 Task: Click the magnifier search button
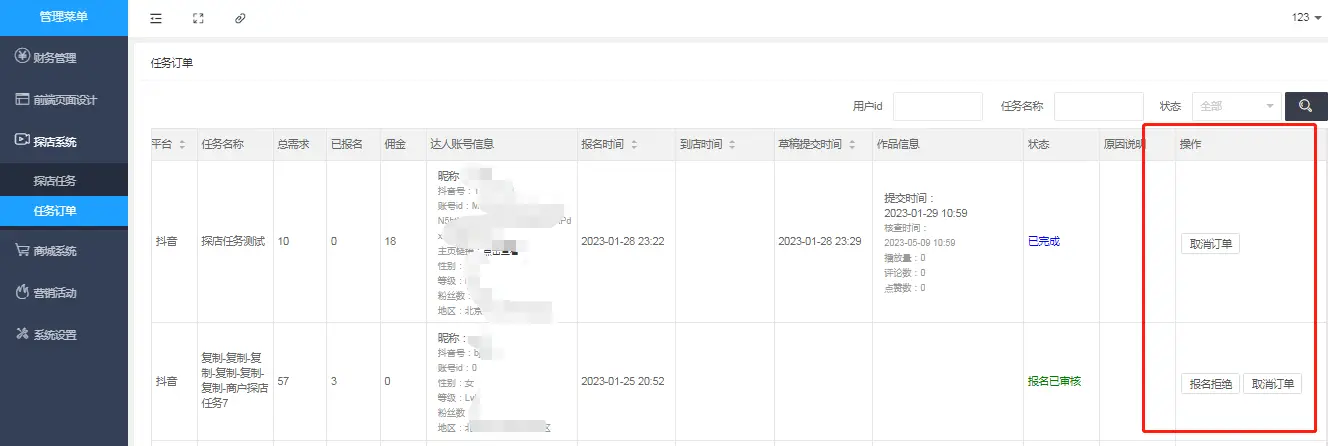coord(1306,106)
